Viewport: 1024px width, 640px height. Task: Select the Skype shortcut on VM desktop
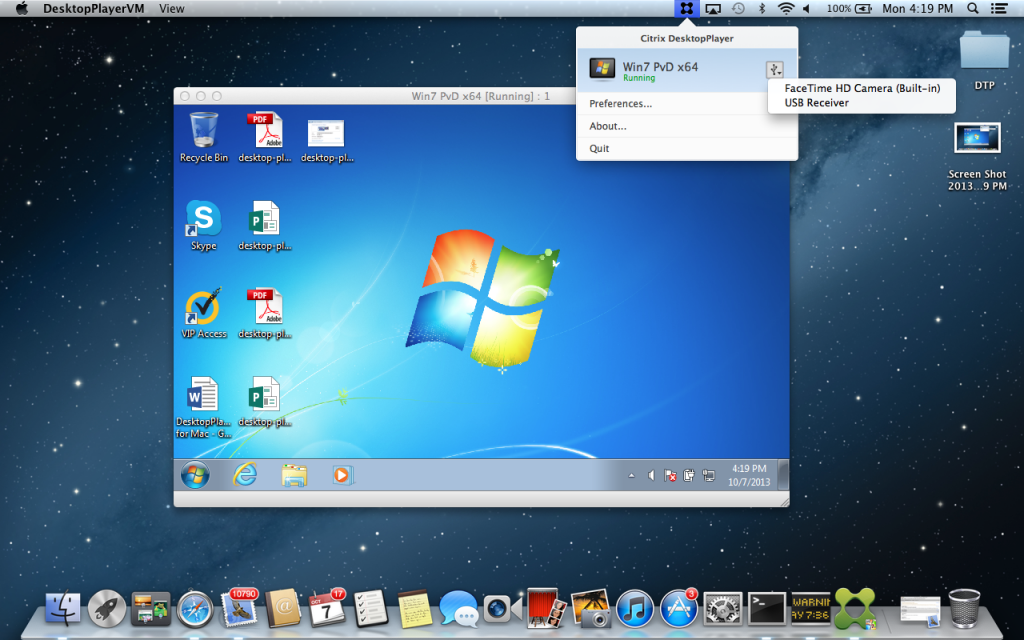(x=204, y=225)
